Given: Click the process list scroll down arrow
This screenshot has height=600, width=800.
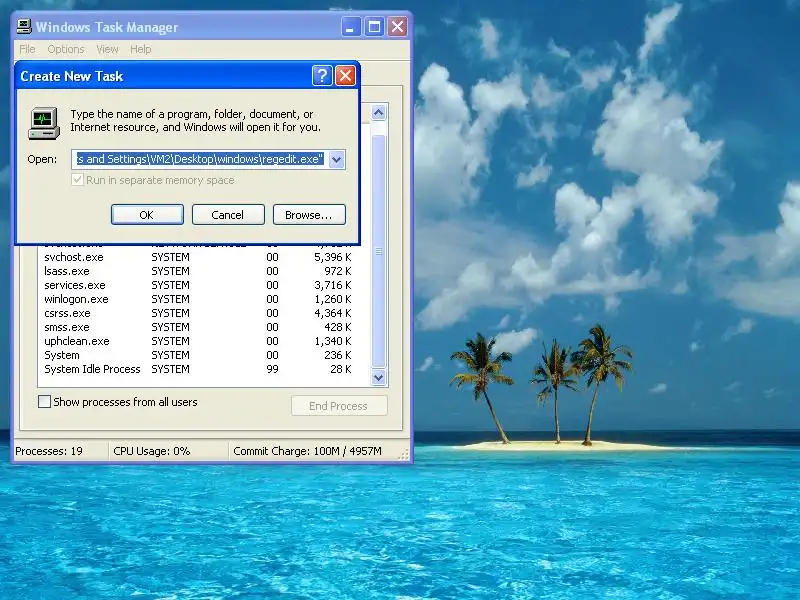Looking at the screenshot, I should point(379,378).
